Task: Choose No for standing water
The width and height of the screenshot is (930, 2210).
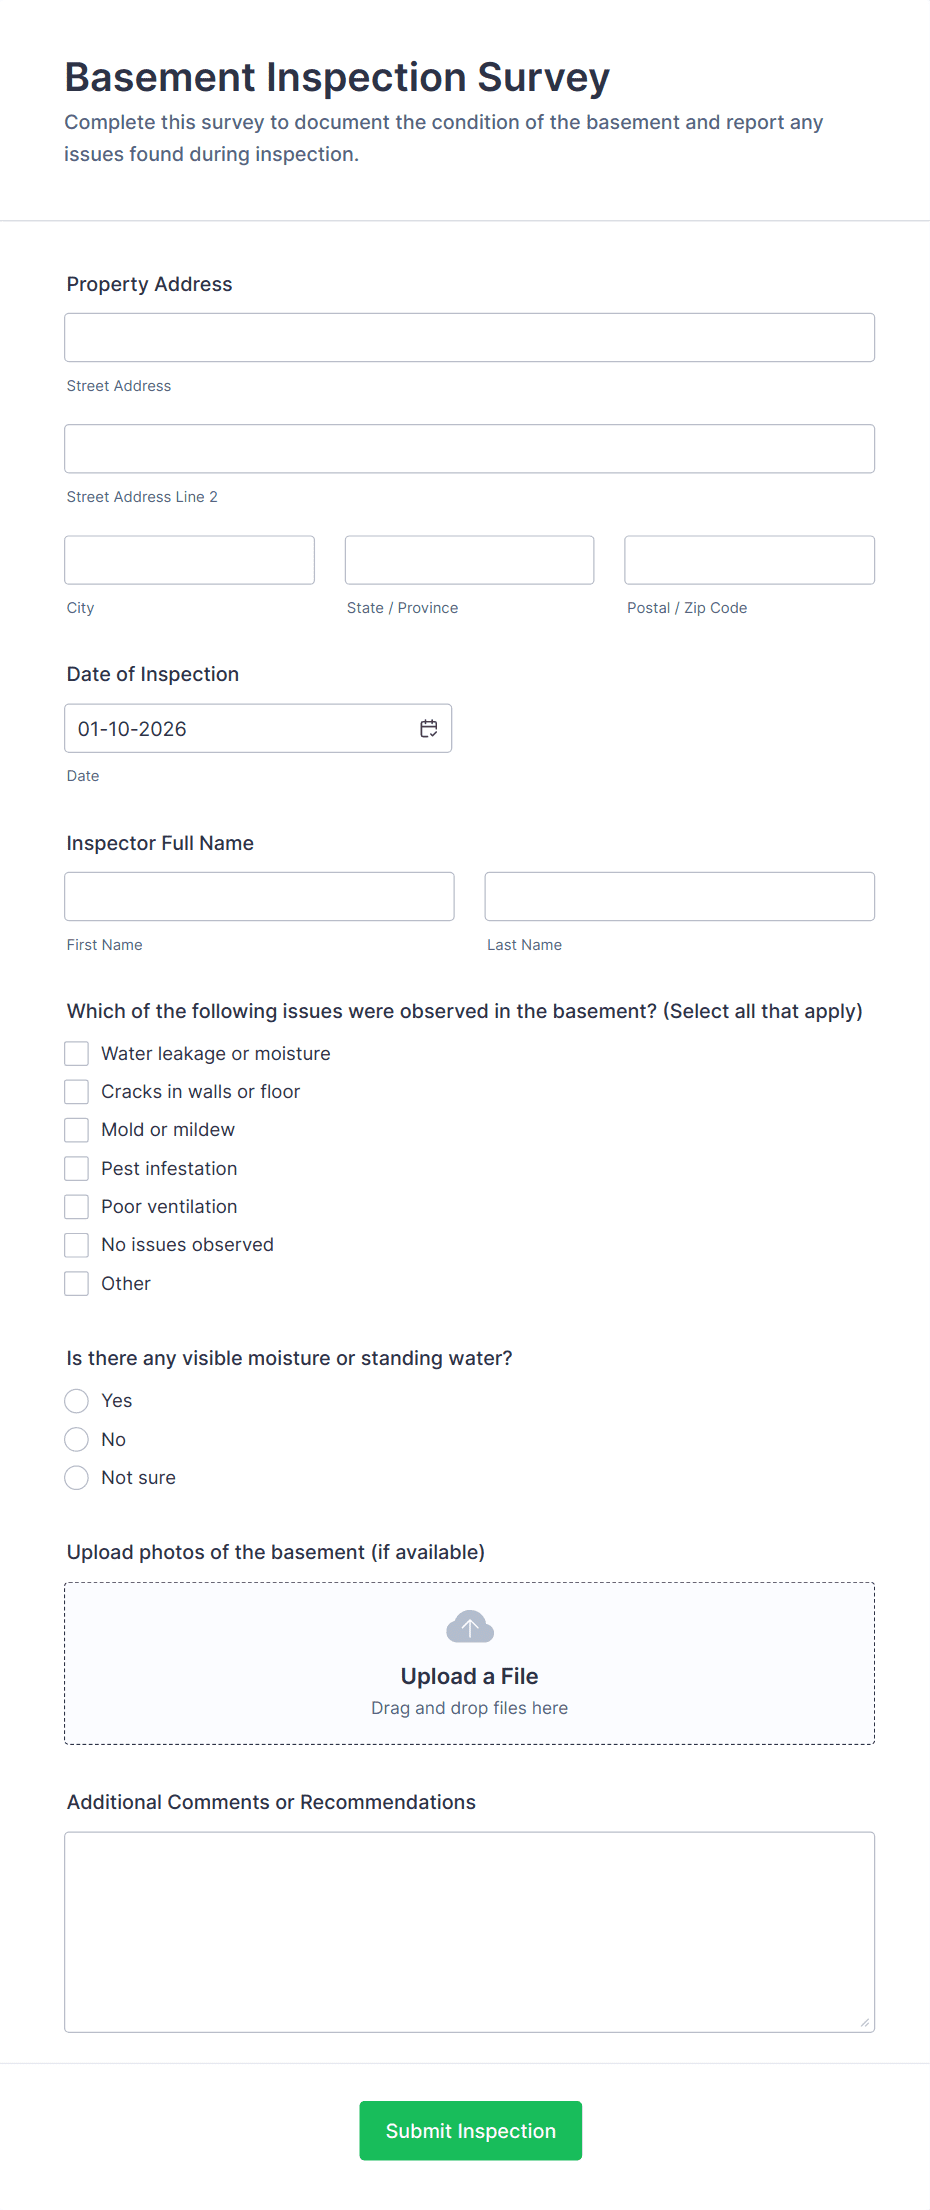Action: pyautogui.click(x=77, y=1440)
